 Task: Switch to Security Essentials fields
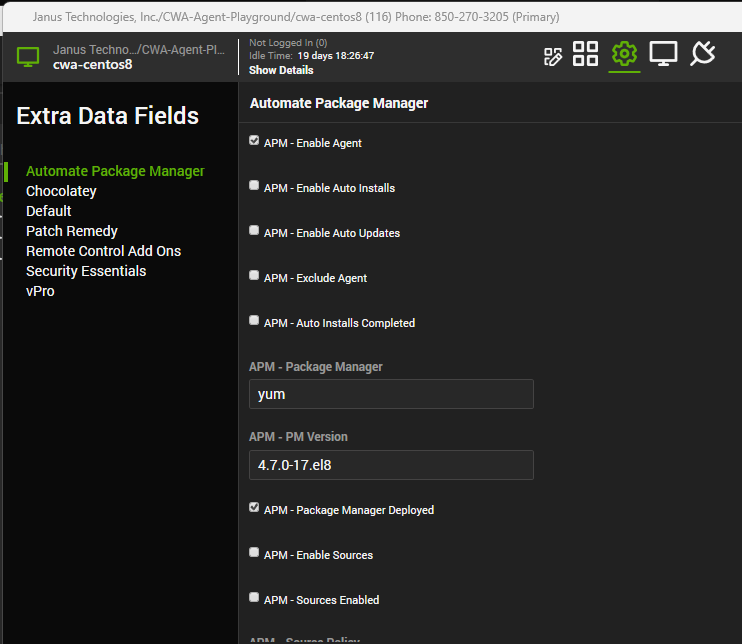click(x=86, y=271)
